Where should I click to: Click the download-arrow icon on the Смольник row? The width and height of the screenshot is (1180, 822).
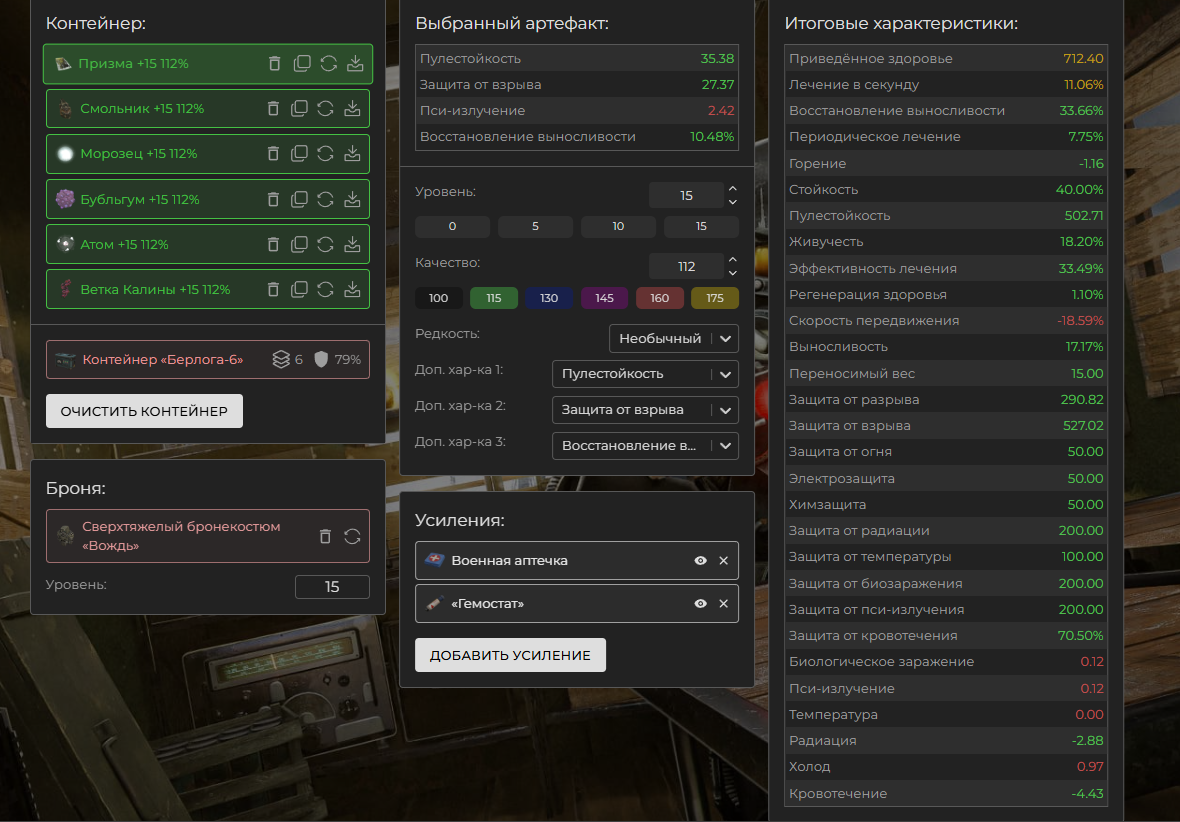pos(352,108)
